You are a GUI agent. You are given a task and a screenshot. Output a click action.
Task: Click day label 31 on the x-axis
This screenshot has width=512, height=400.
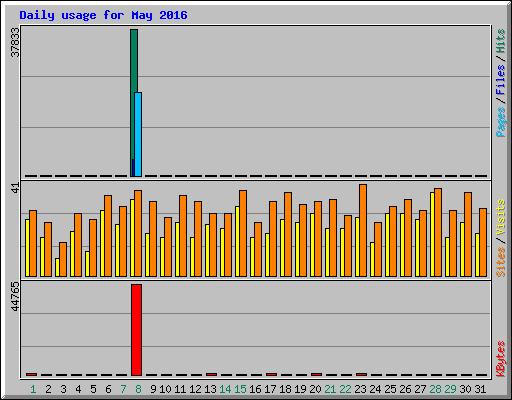click(x=480, y=389)
